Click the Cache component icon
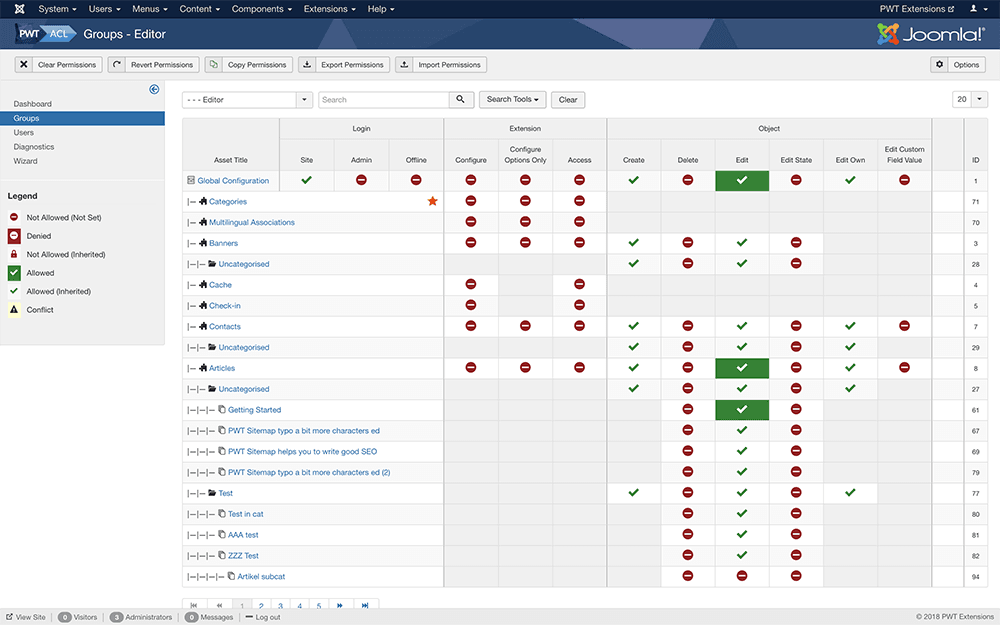The width and height of the screenshot is (1000, 625). 203,284
